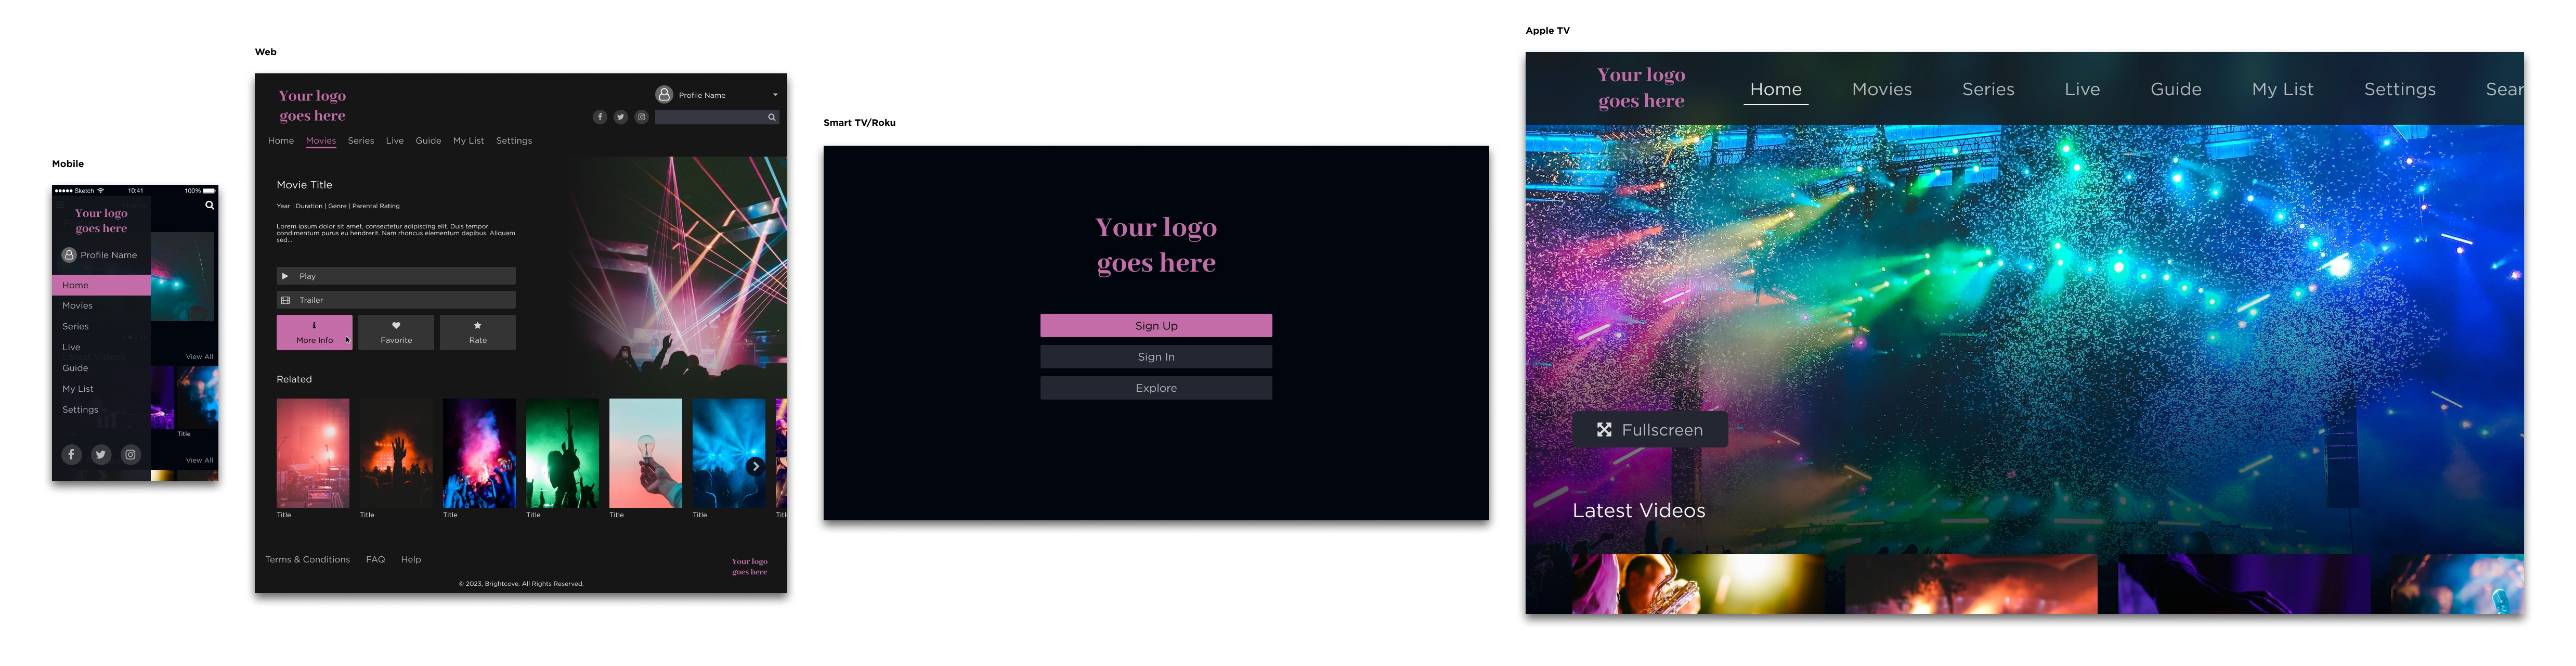Click the 'Movie Title' heading in Web
2576x666 pixels.
(x=304, y=185)
